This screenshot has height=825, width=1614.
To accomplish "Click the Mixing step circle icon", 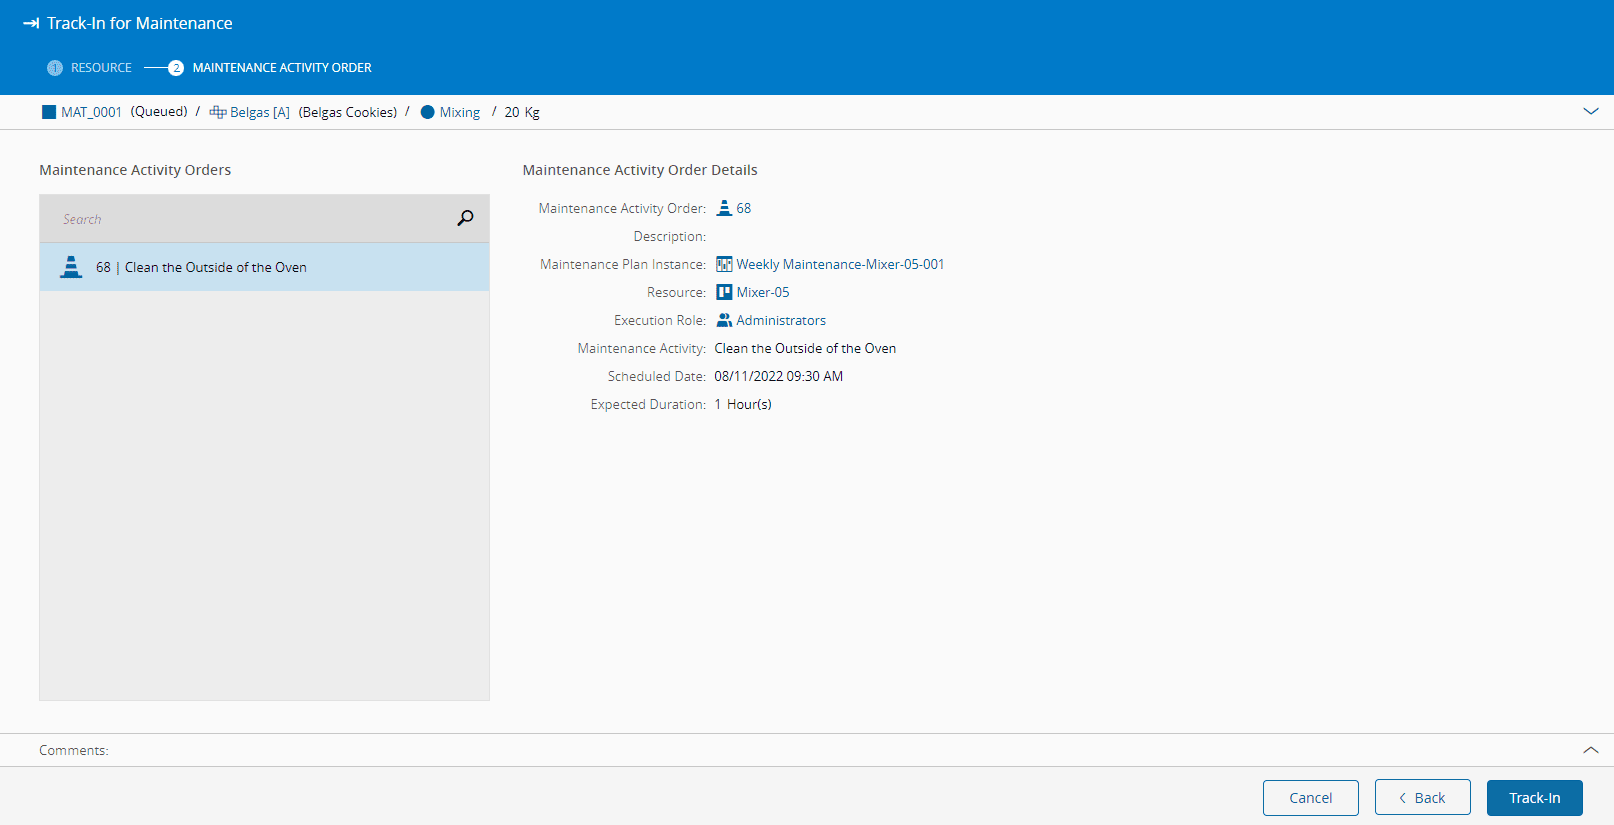I will pos(428,112).
